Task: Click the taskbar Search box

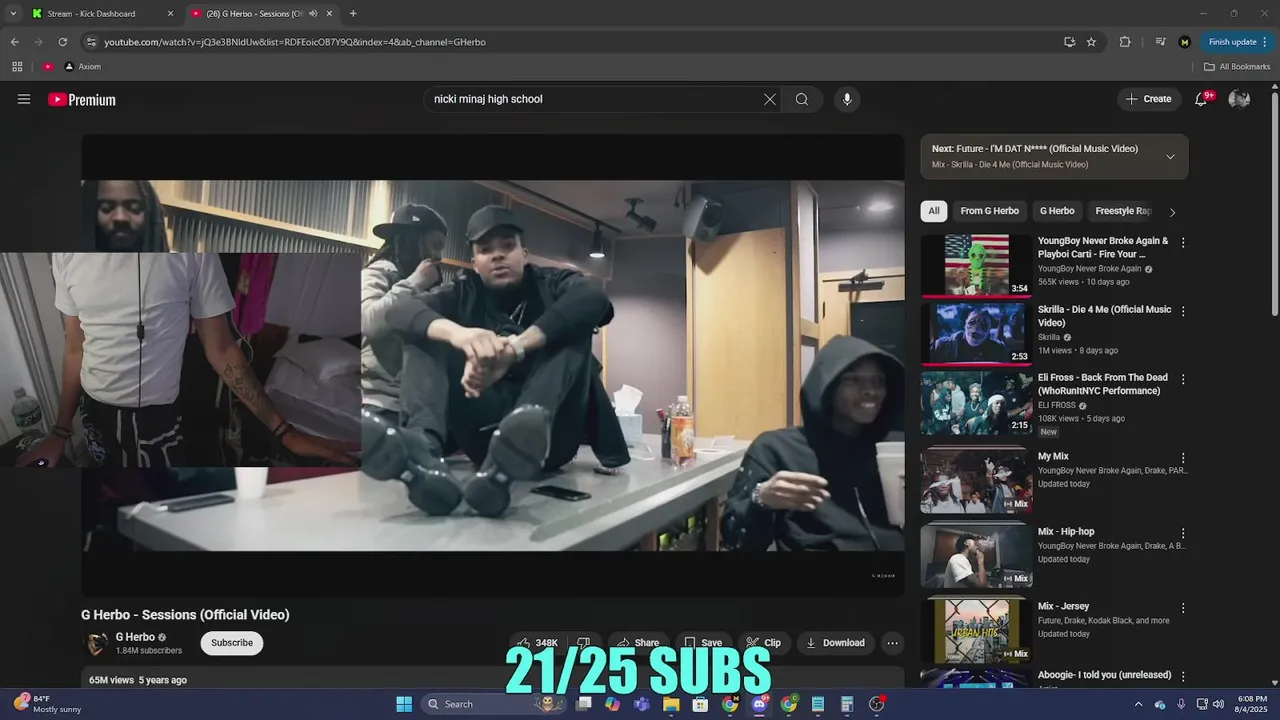Action: (492, 704)
